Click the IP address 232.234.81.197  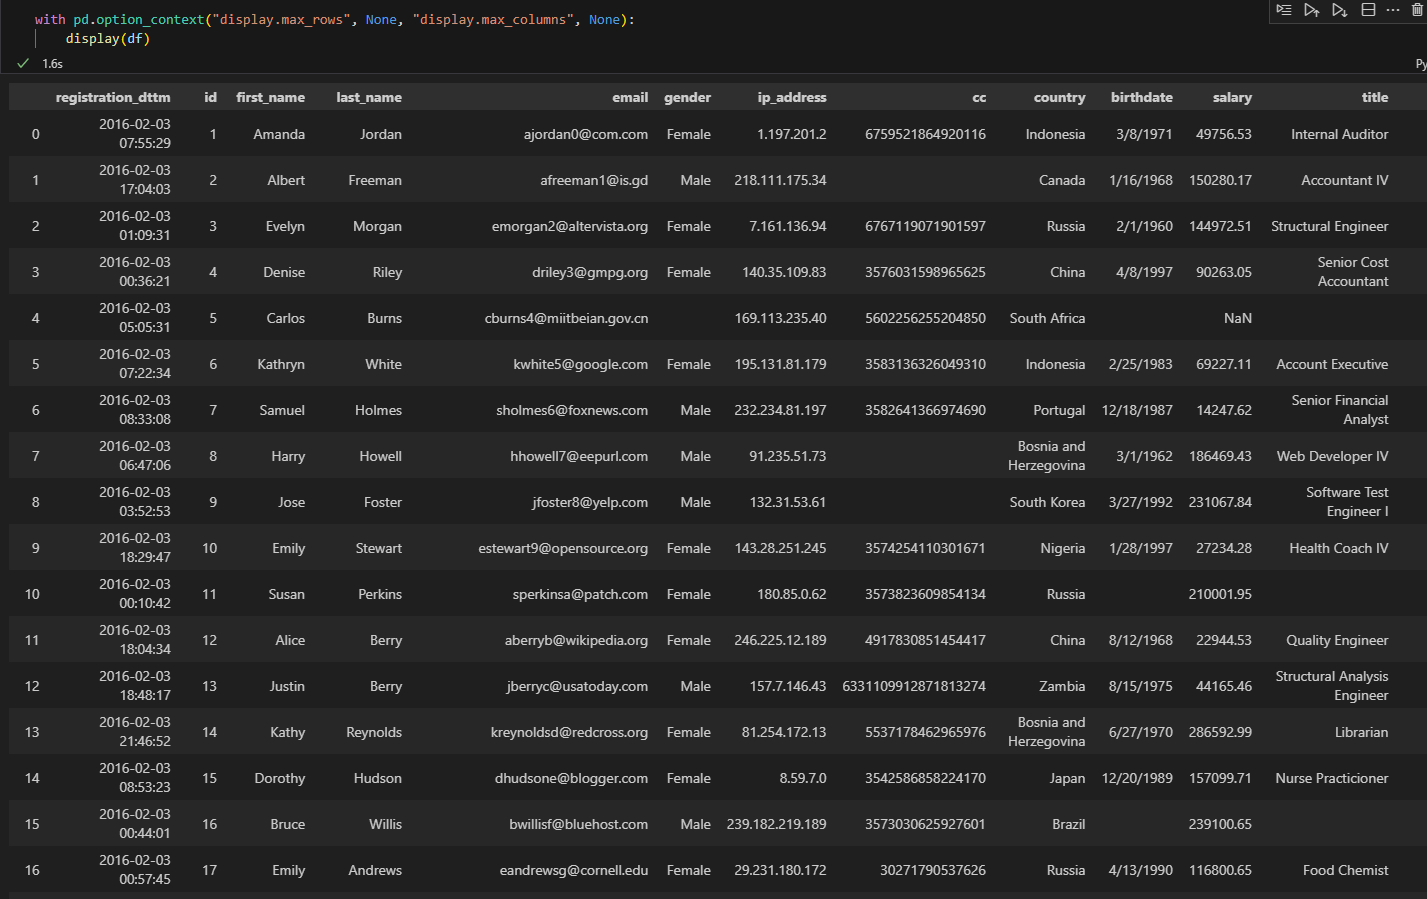pos(780,410)
